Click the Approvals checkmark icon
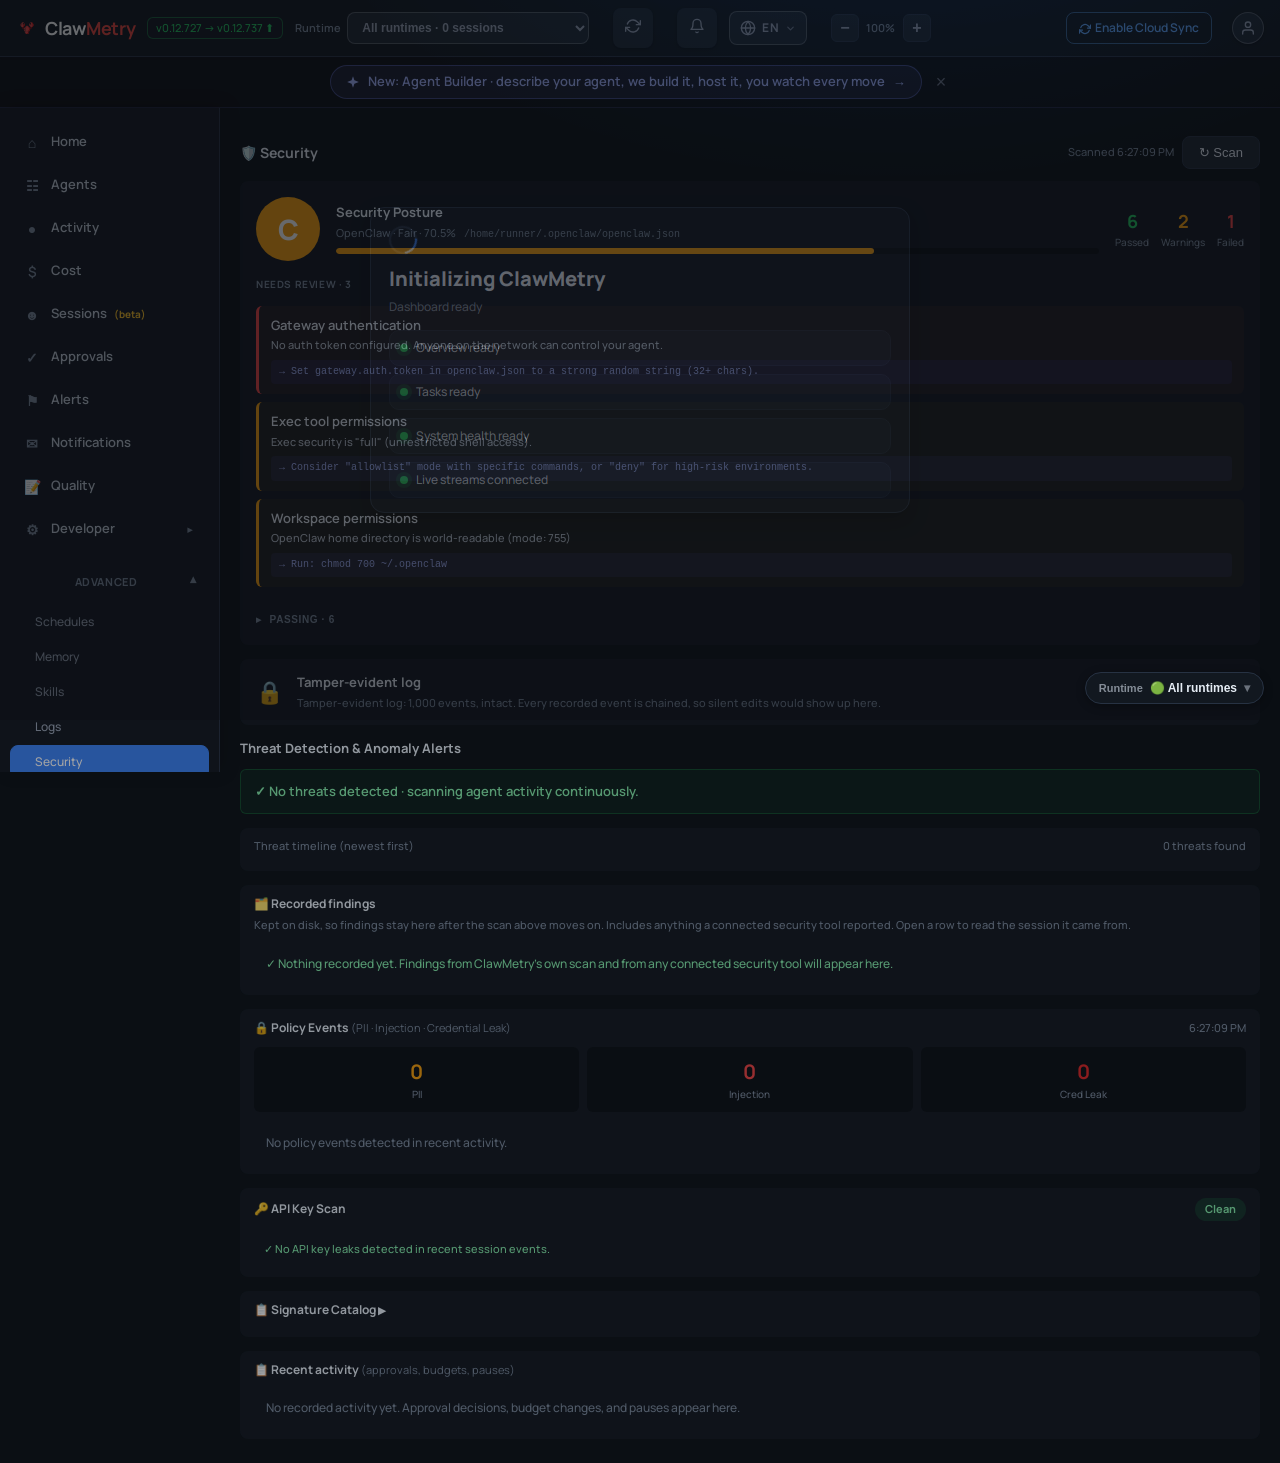Screen dimensions: 1280x1463 point(32,358)
